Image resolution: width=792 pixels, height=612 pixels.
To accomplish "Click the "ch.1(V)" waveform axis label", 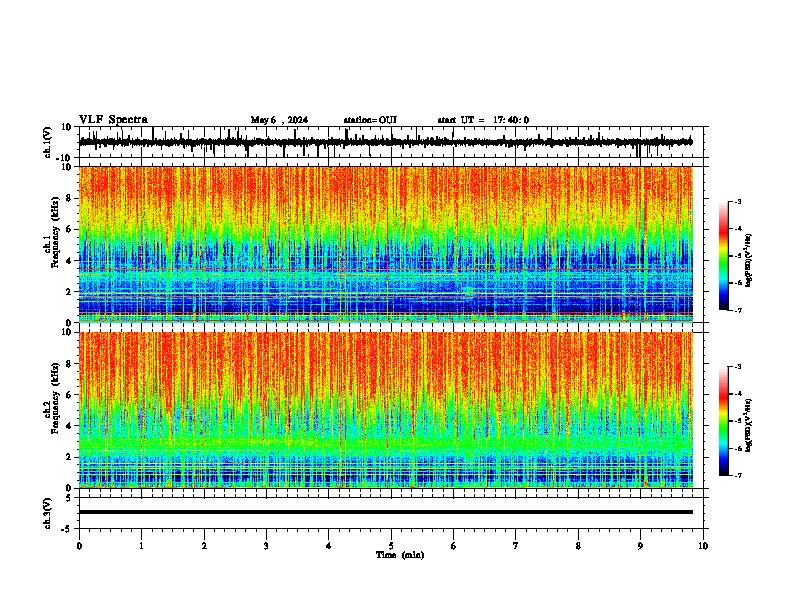I will pos(48,142).
